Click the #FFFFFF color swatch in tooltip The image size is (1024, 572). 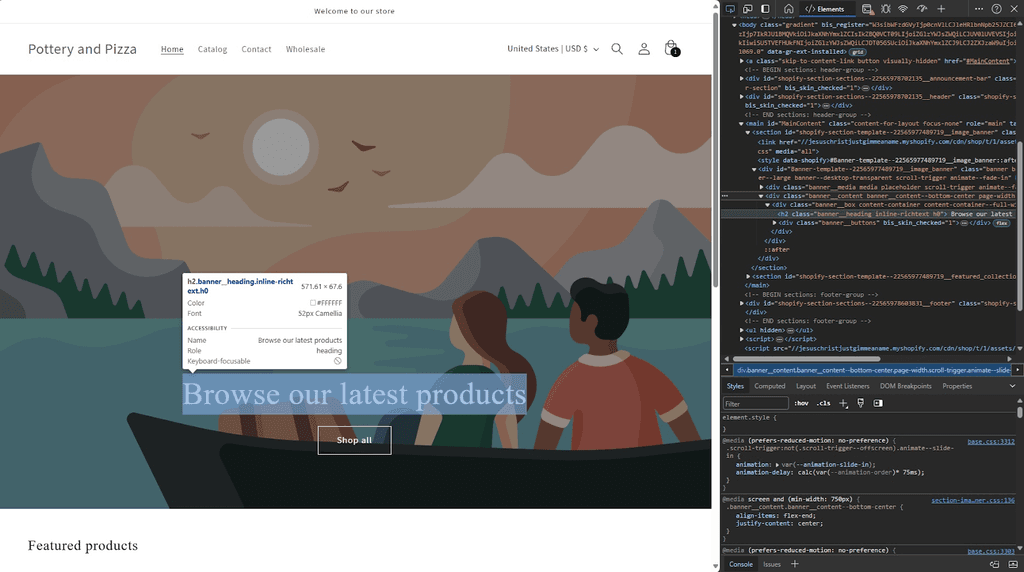point(313,303)
